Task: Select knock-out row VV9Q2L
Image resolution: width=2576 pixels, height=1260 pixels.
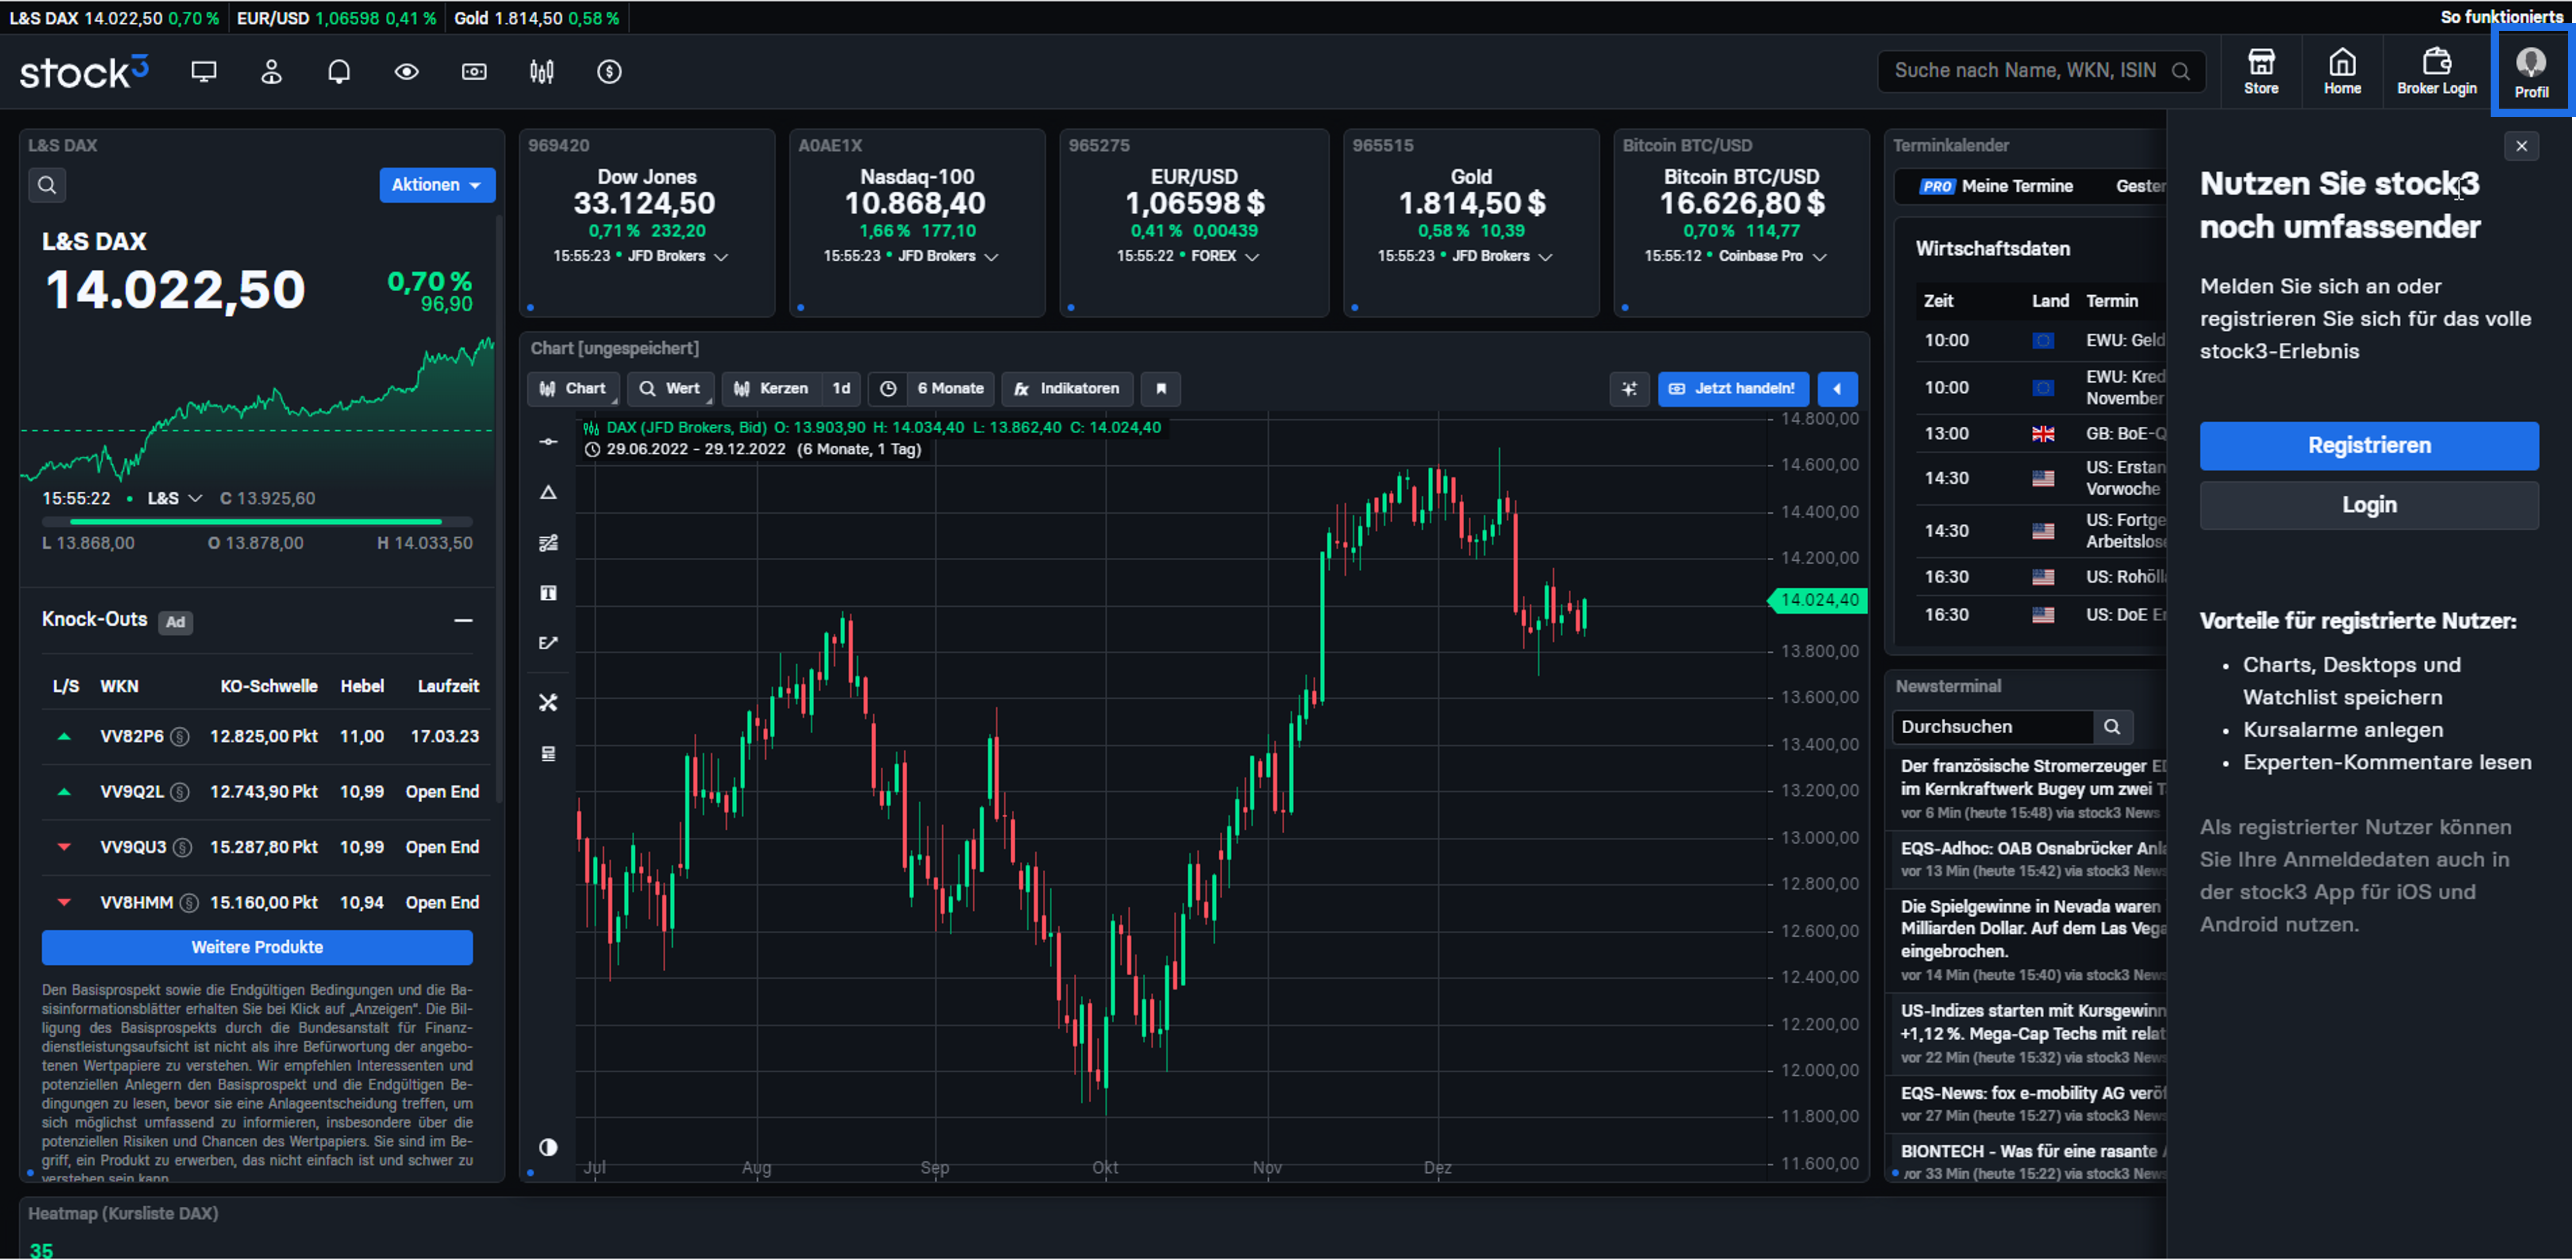Action: 265,792
